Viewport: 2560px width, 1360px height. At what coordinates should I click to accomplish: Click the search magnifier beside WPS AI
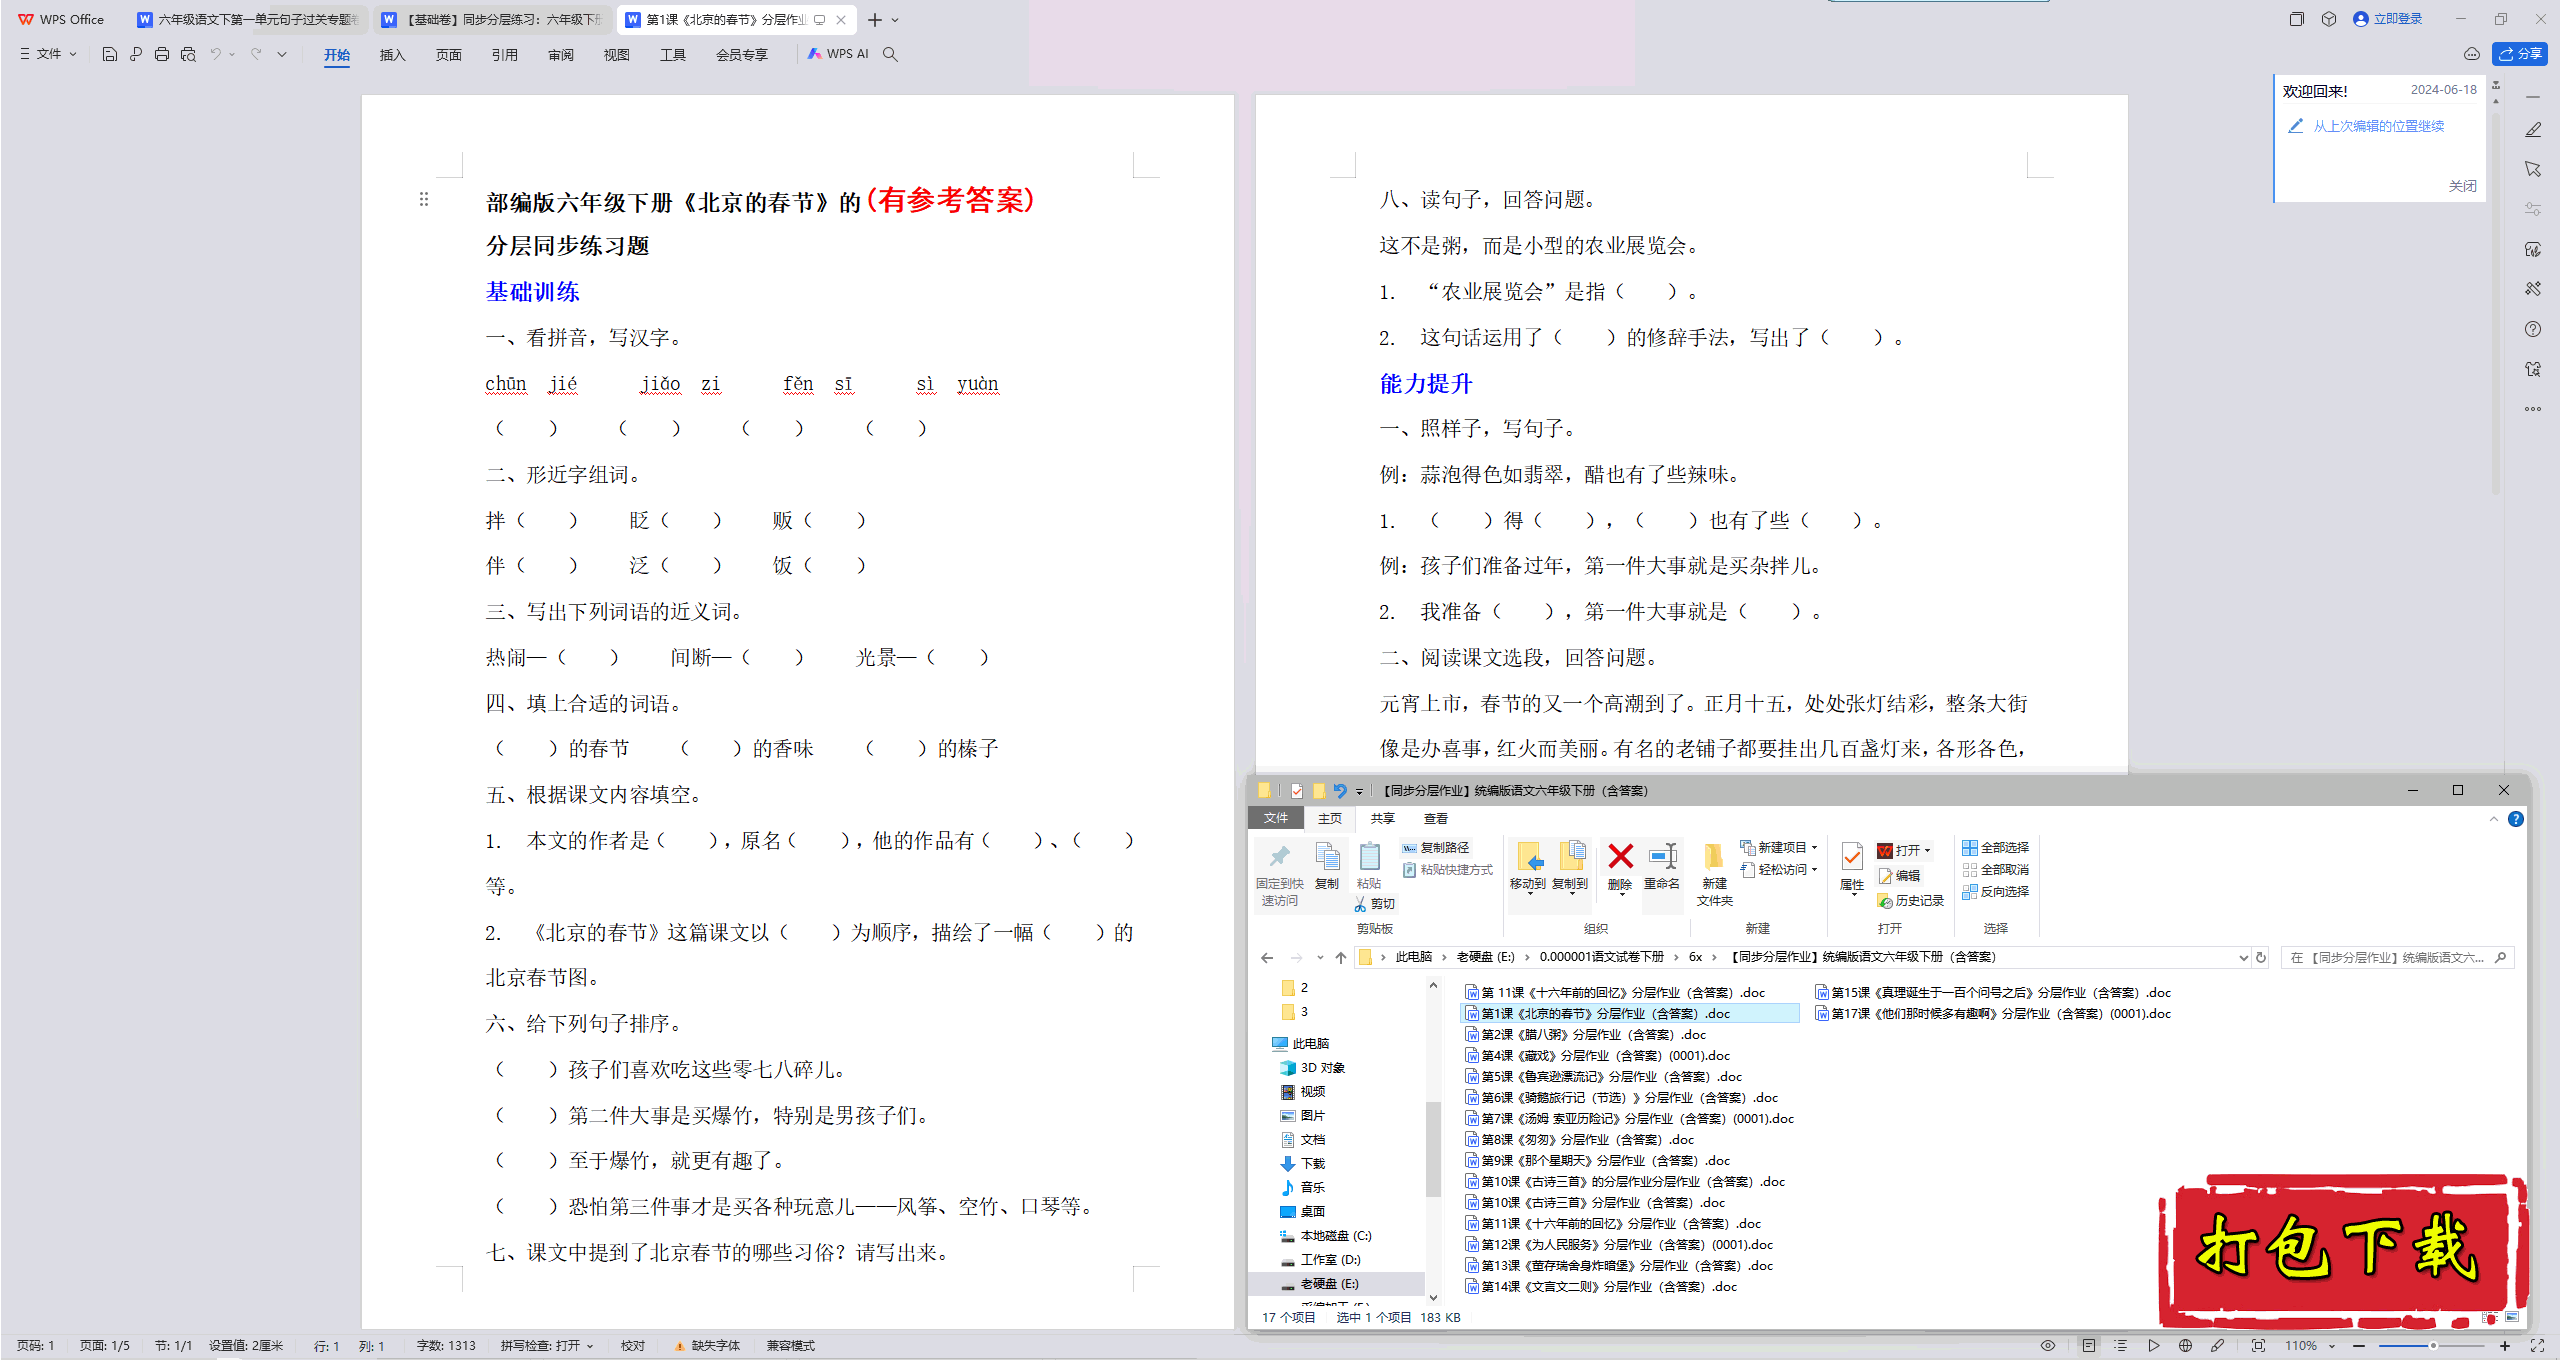point(890,54)
